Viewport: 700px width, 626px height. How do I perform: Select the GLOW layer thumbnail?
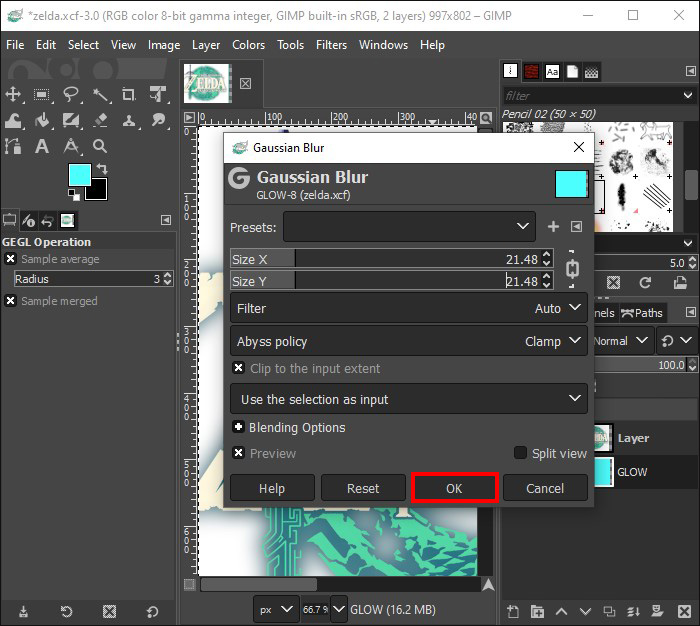pyautogui.click(x=604, y=472)
